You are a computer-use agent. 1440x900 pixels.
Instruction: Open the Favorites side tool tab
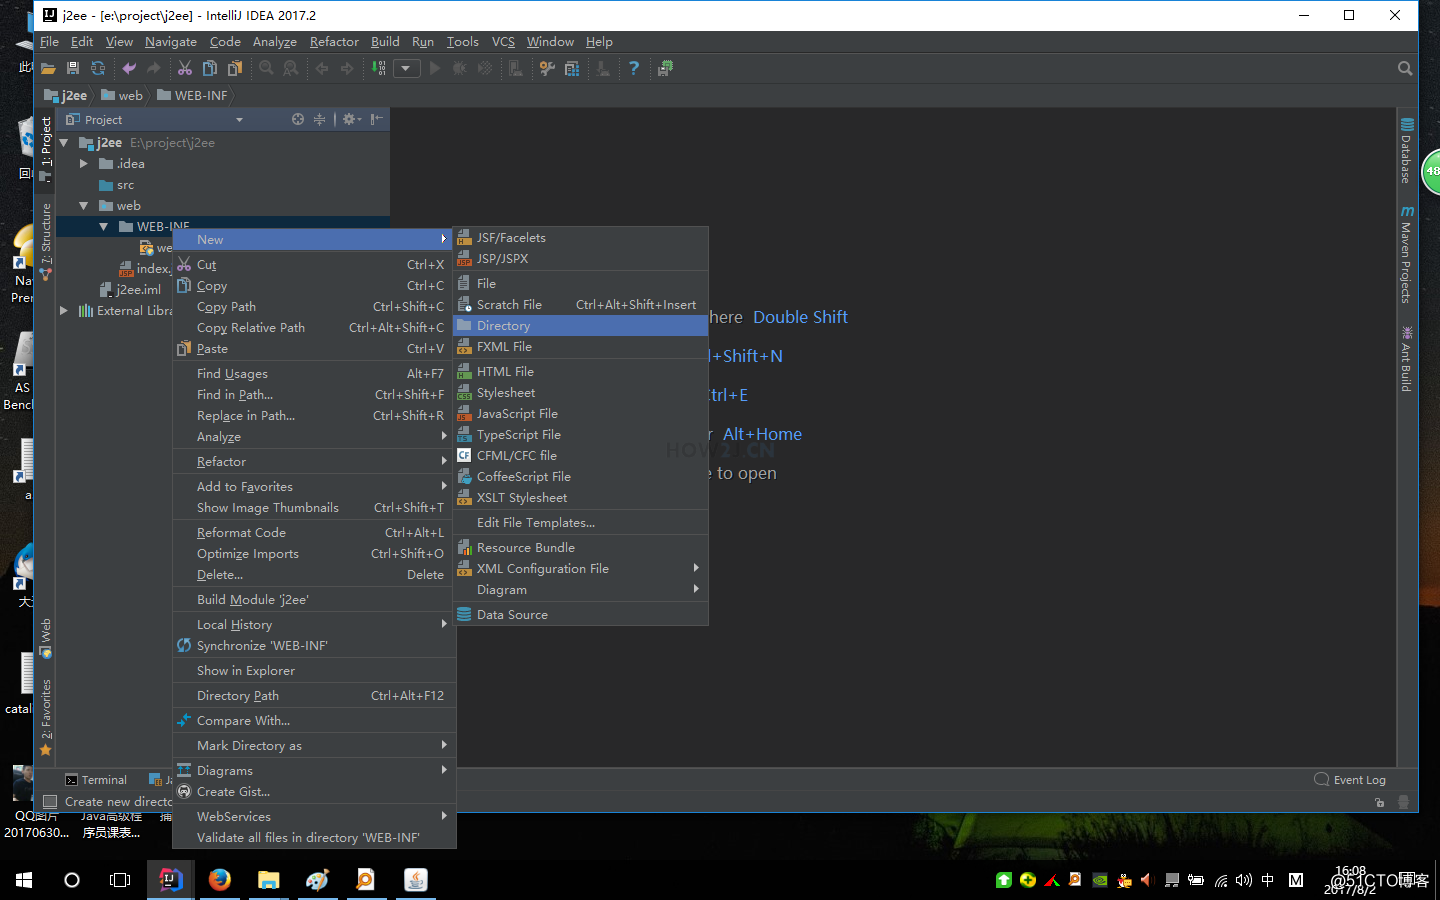pos(46,717)
